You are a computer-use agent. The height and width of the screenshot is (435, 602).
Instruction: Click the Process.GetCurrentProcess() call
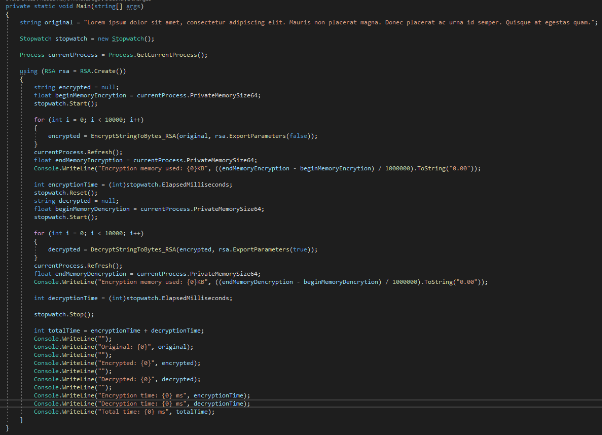point(158,55)
